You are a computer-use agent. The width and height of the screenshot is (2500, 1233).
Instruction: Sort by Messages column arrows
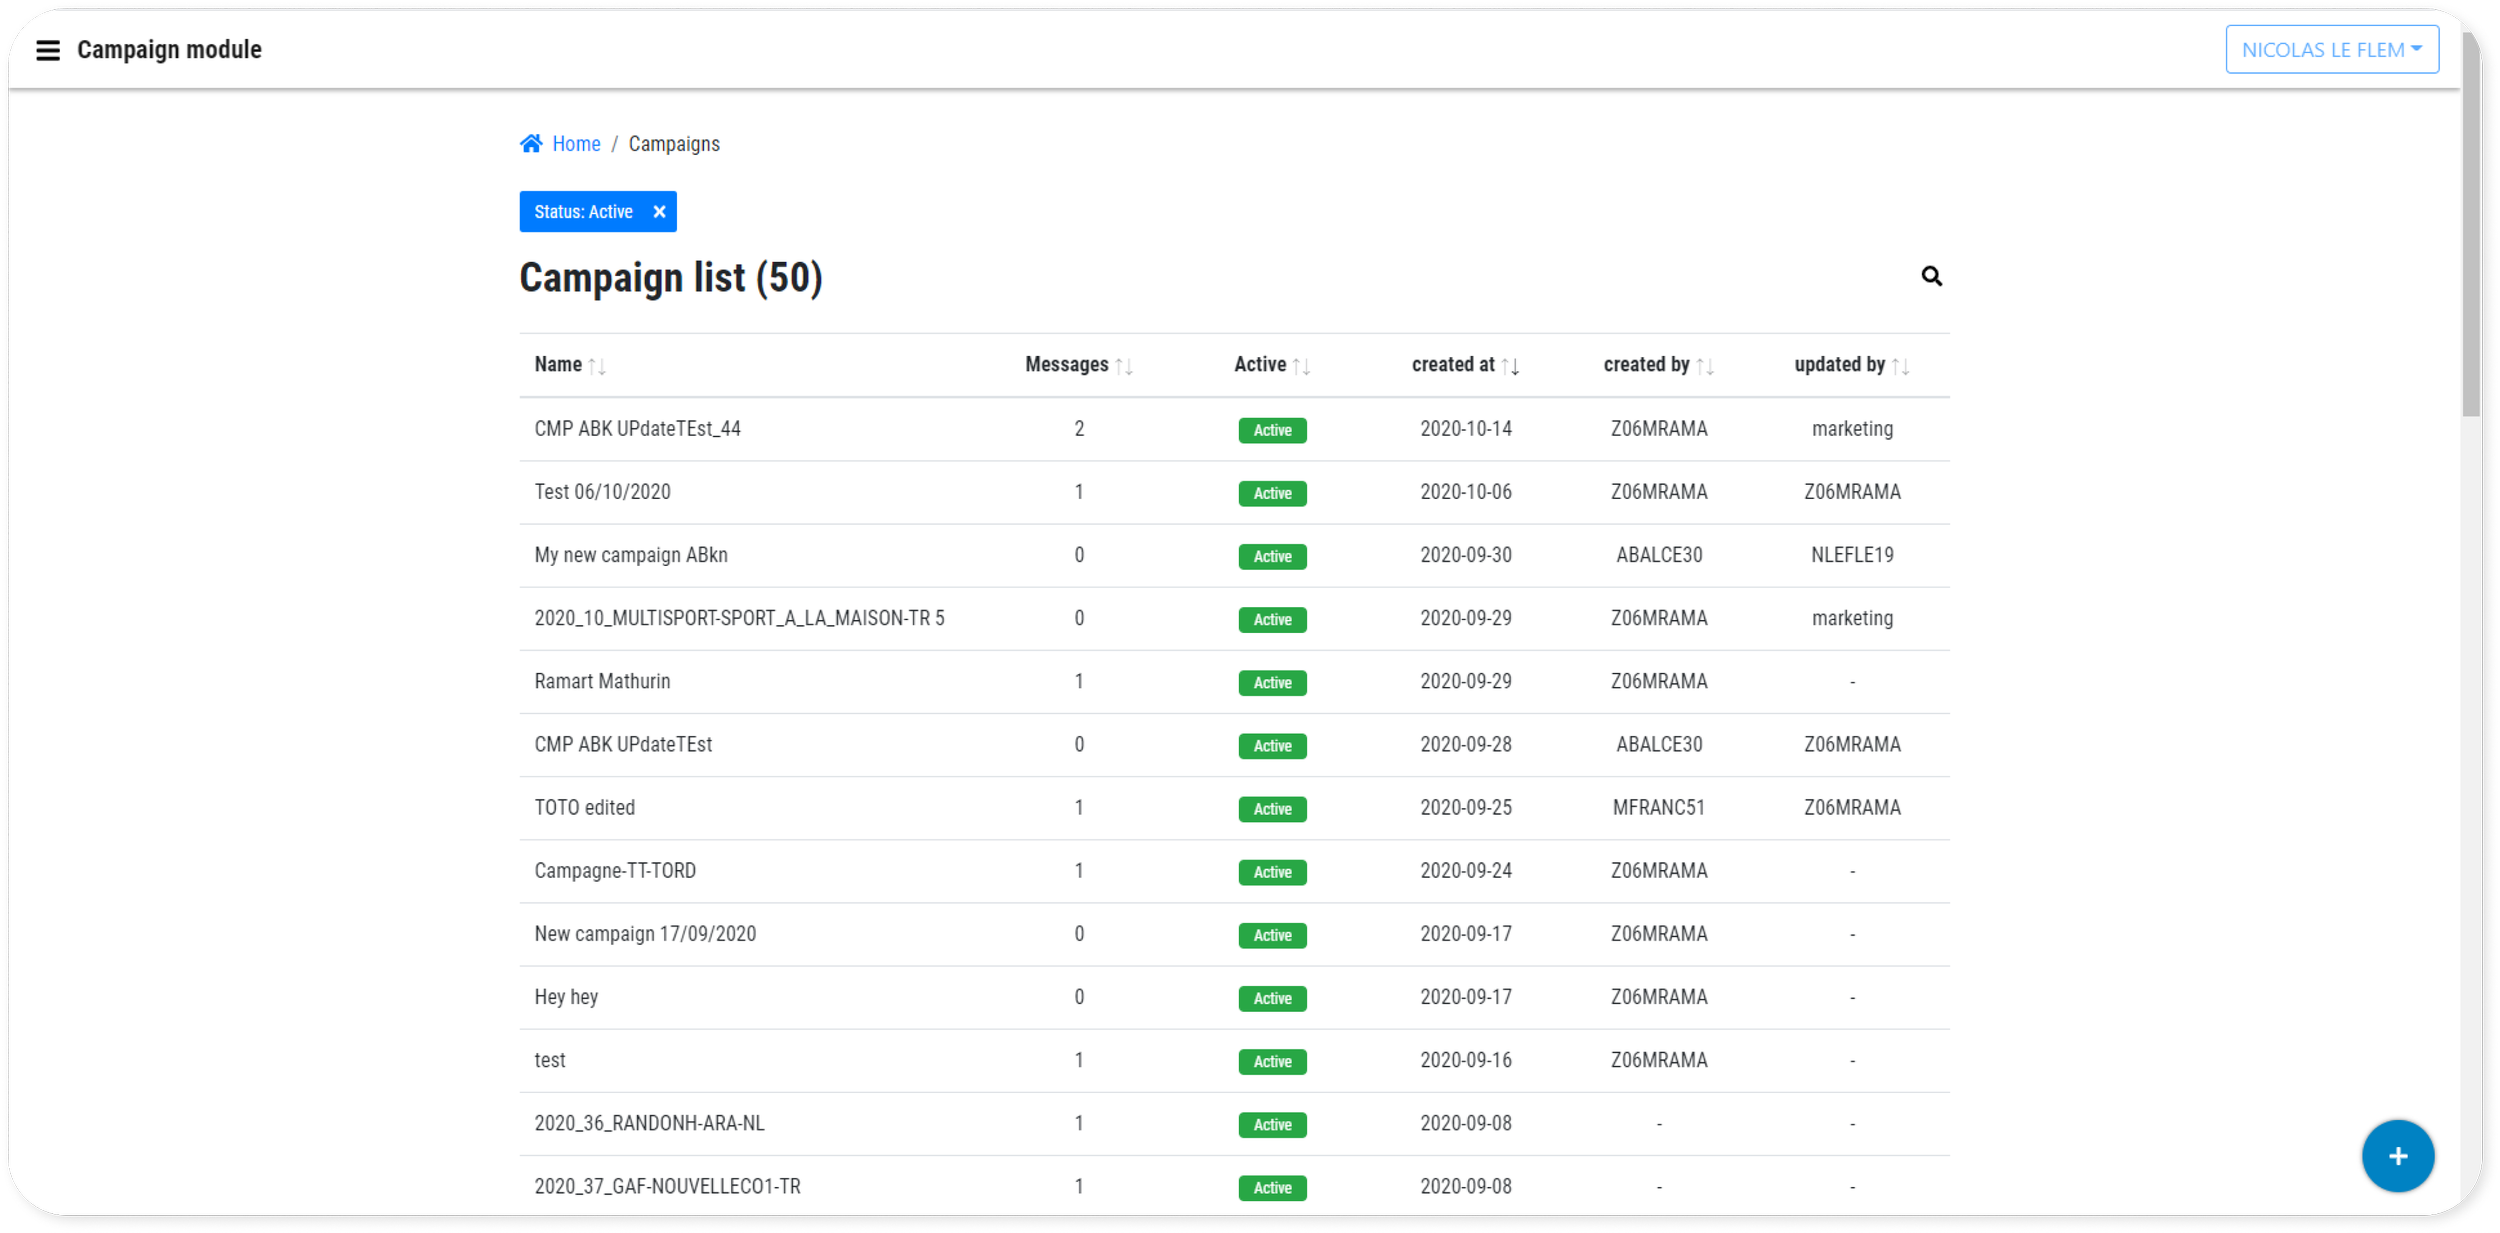tap(1124, 366)
